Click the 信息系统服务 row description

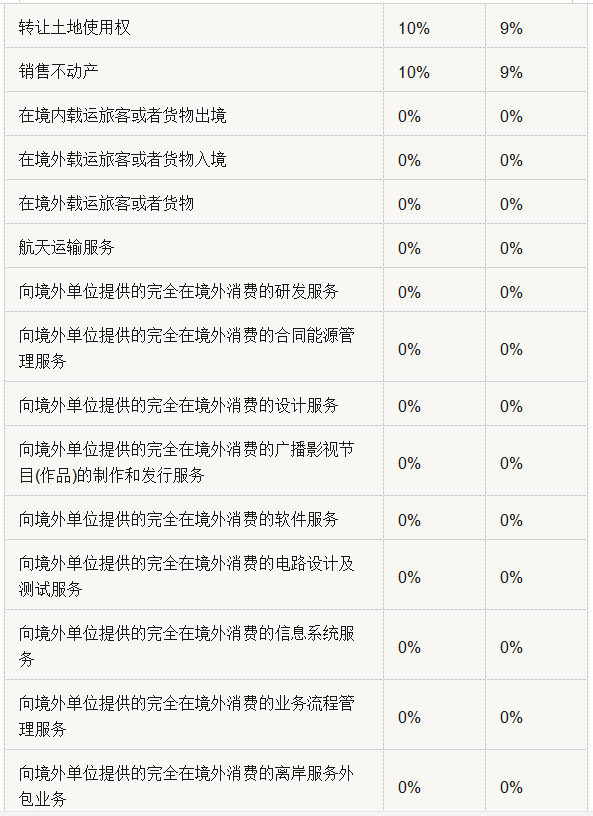[187, 646]
